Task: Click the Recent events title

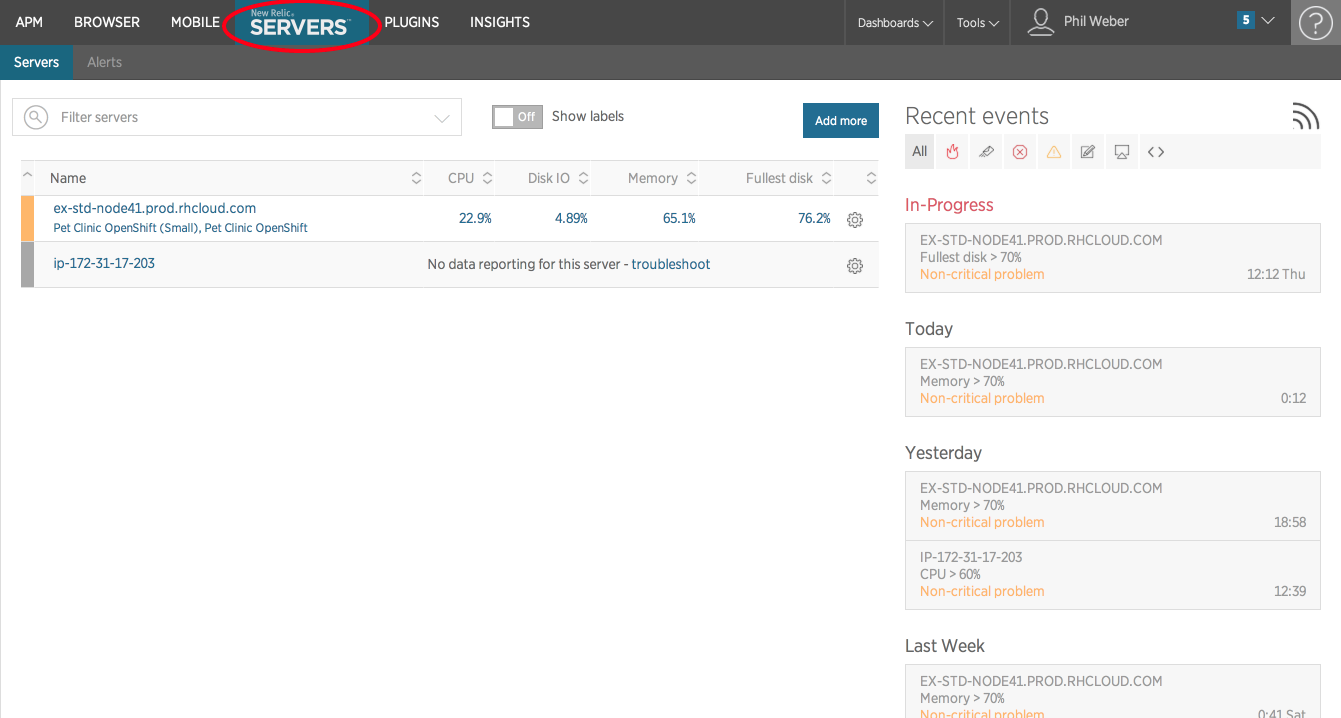Action: point(977,116)
